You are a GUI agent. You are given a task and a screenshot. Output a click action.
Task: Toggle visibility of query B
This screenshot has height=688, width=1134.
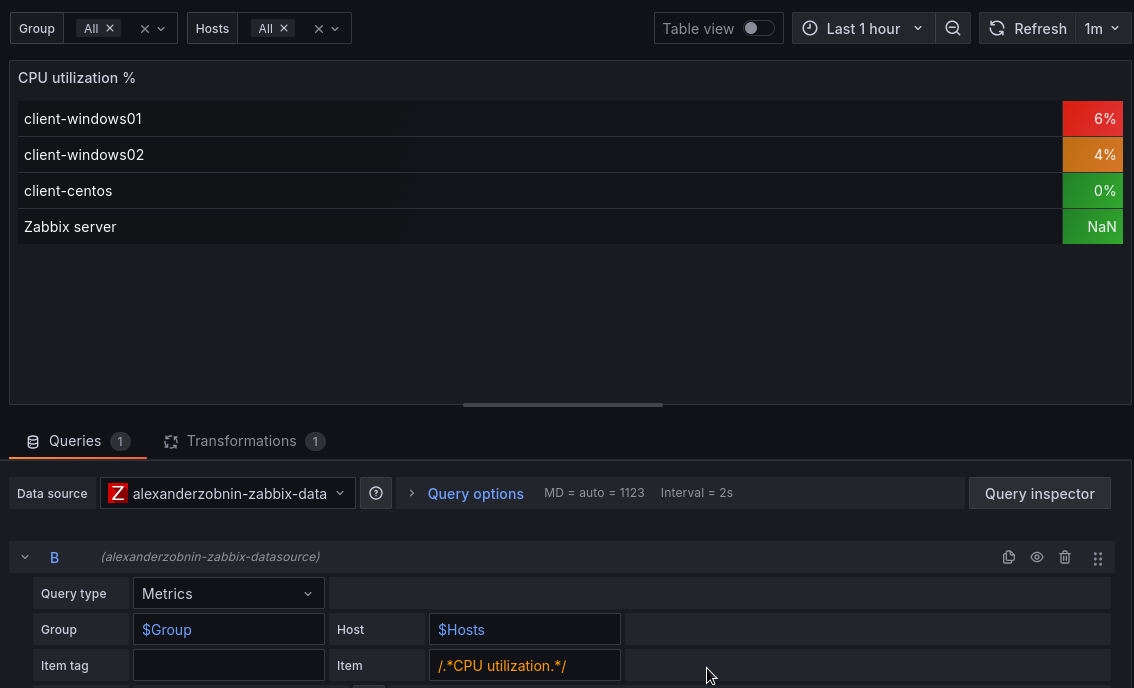pos(1037,557)
